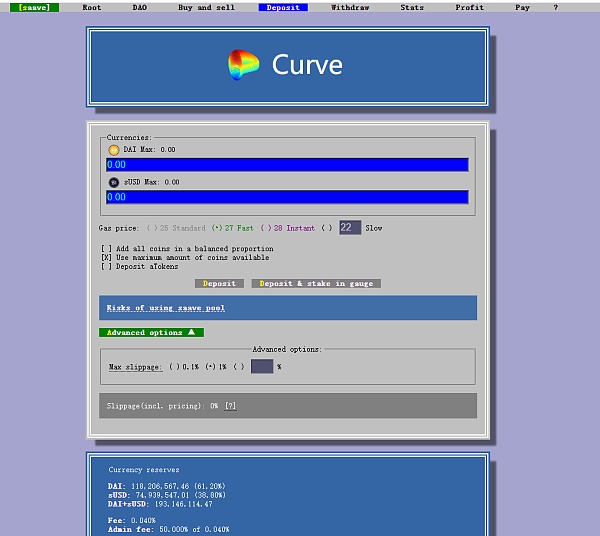Open Risks of using saave pool link
This screenshot has height=536, width=600.
pyautogui.click(x=166, y=308)
